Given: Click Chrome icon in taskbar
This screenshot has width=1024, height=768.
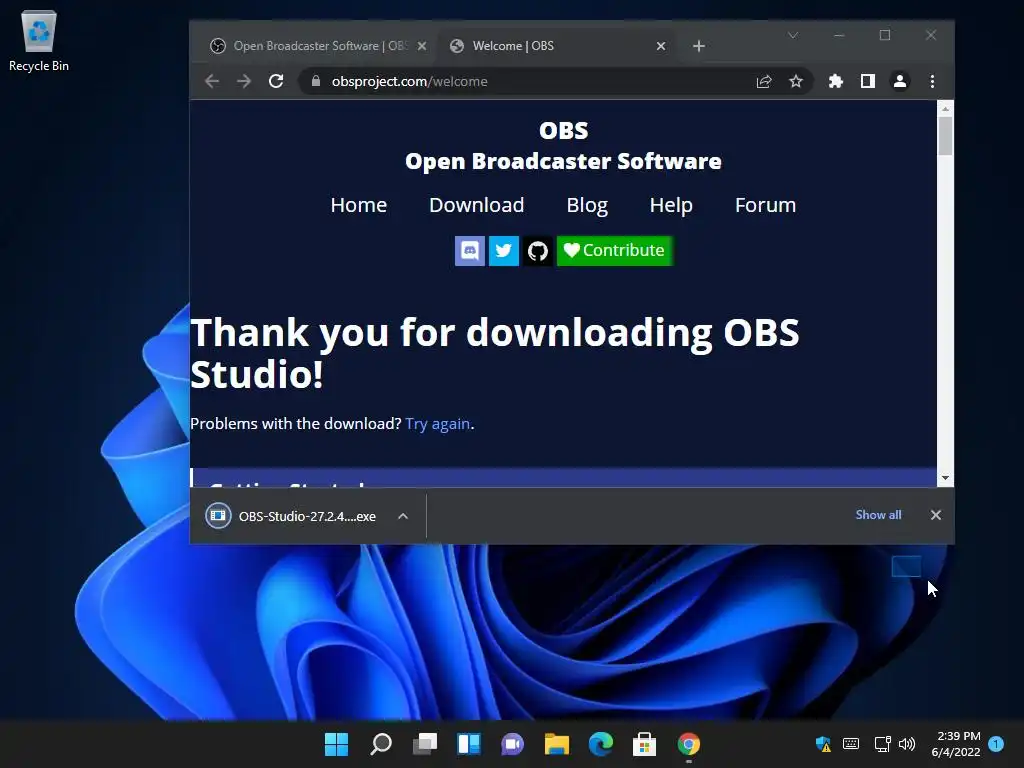Looking at the screenshot, I should pos(689,744).
